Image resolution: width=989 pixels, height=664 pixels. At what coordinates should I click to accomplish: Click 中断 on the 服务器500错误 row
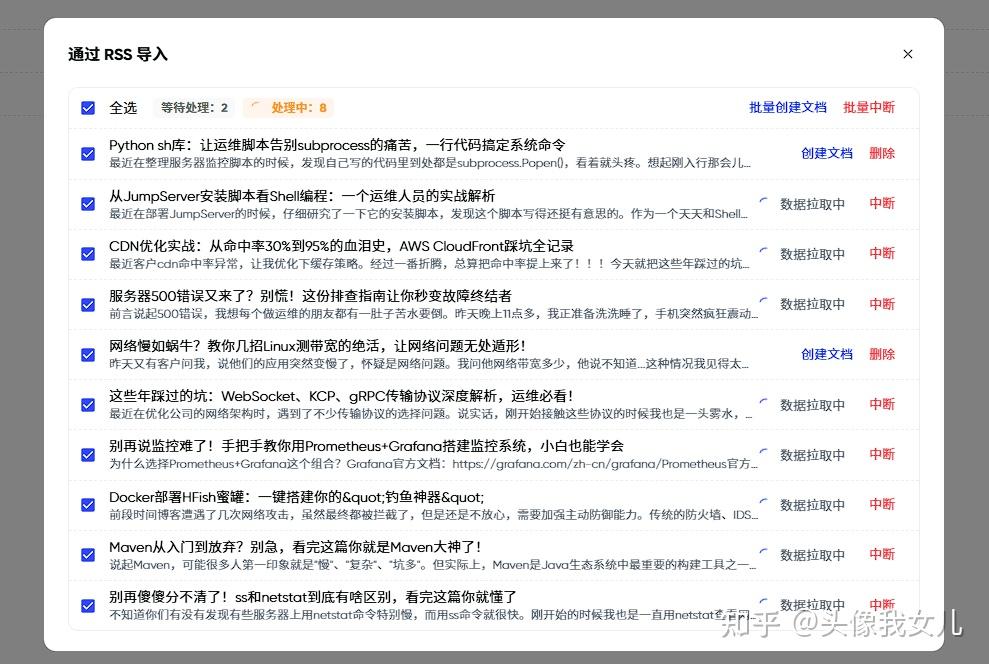tap(881, 304)
